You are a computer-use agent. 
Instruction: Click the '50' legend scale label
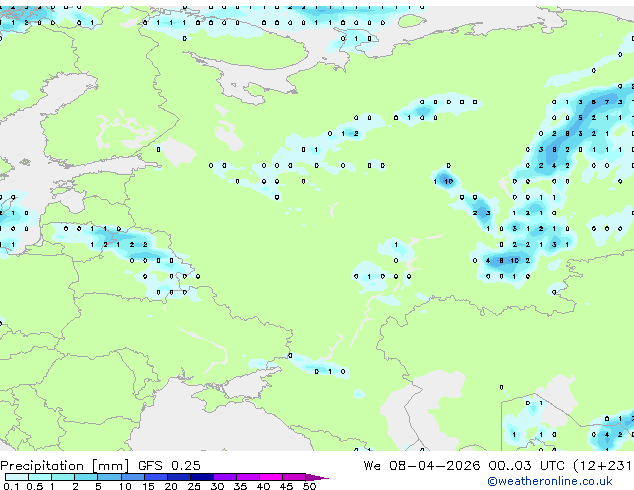[x=309, y=486]
